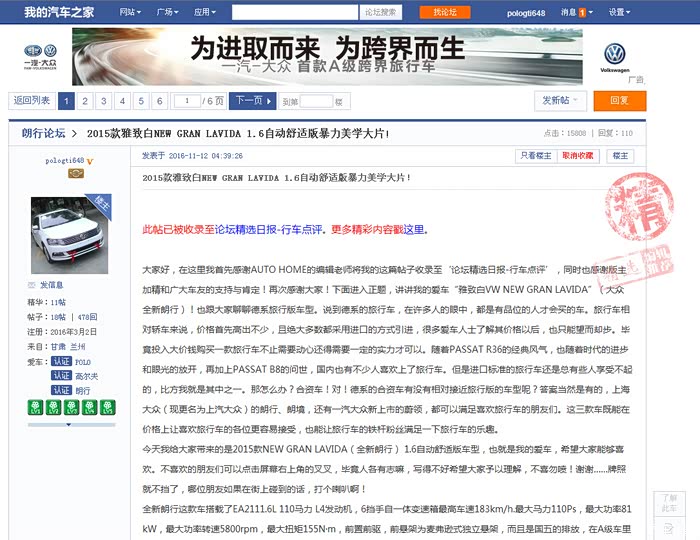
Task: Click the 发信息 send message link
Action: point(51,285)
